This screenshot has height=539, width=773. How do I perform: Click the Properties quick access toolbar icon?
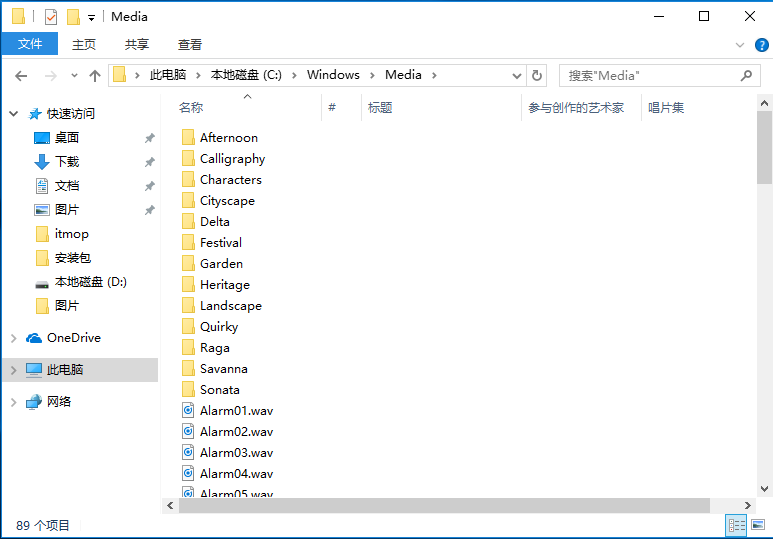pos(51,17)
